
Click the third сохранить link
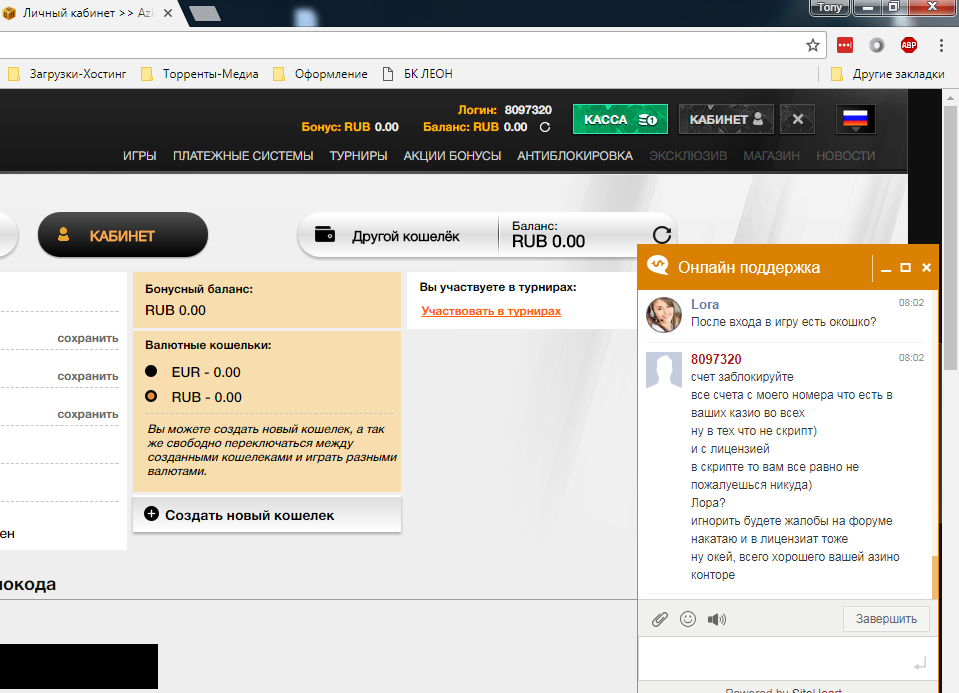tap(87, 414)
